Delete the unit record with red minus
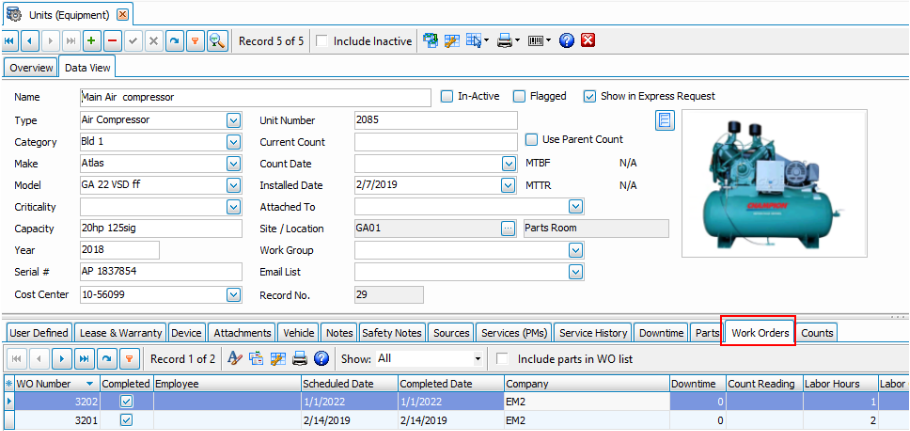 (113, 41)
